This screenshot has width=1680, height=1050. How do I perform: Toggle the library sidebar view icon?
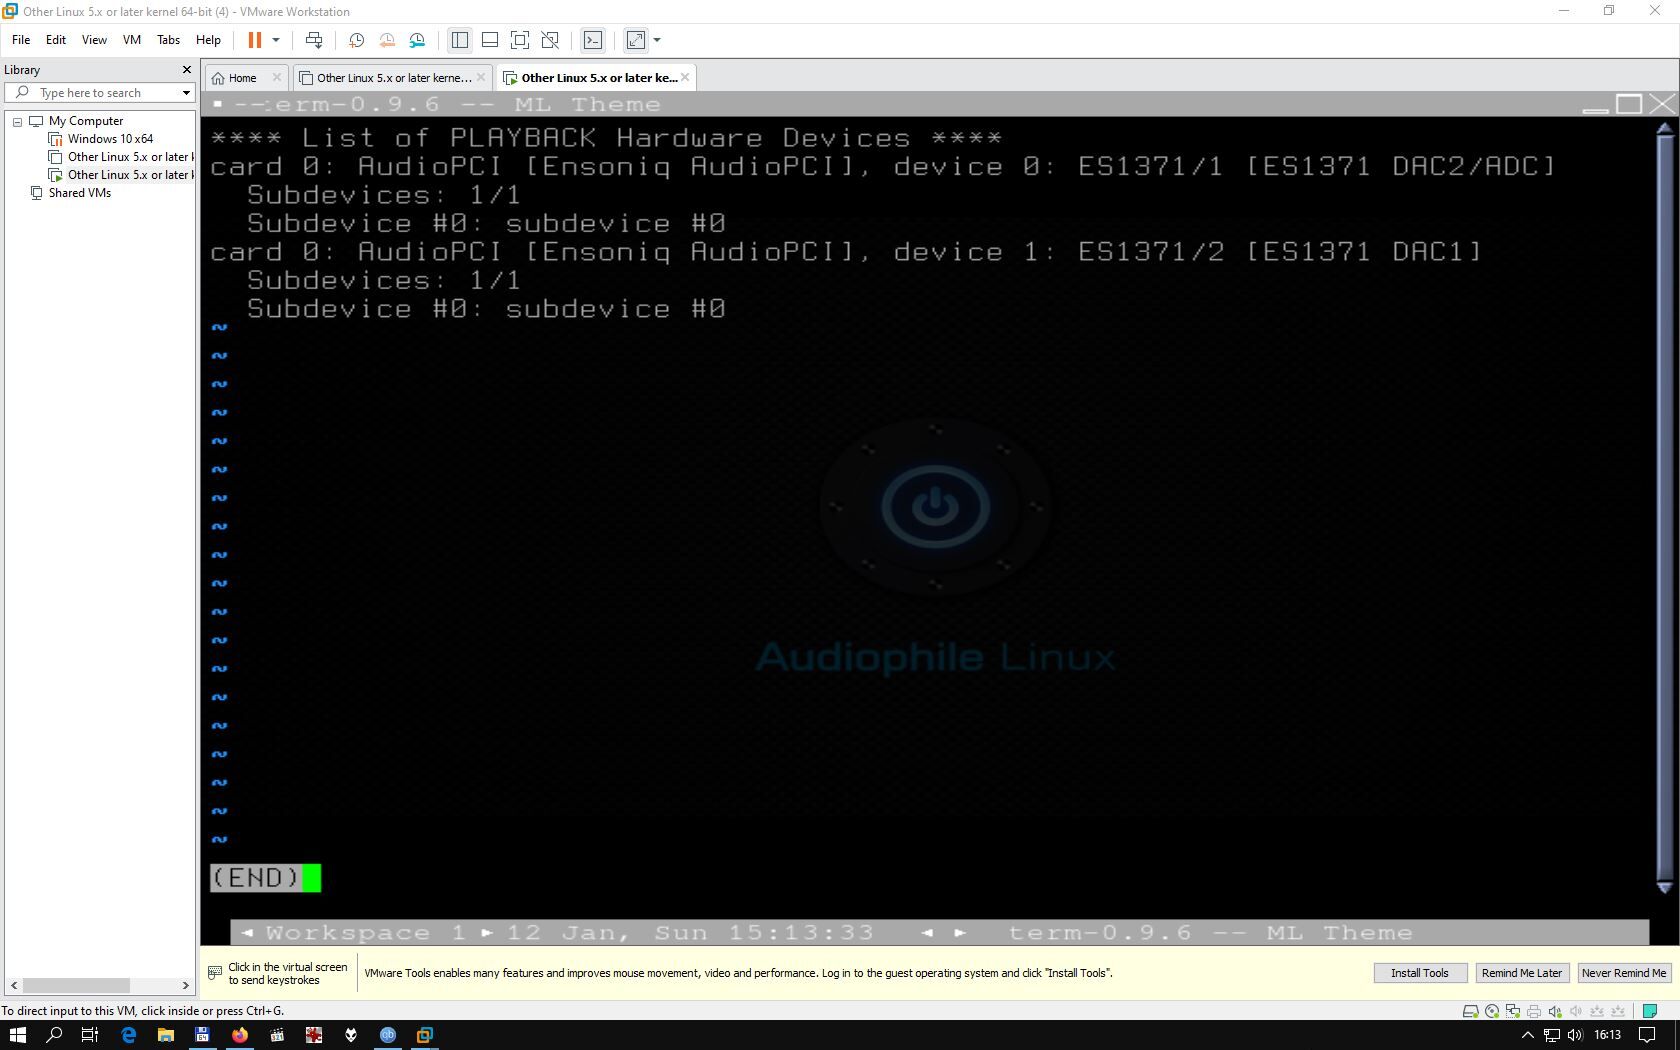point(460,40)
